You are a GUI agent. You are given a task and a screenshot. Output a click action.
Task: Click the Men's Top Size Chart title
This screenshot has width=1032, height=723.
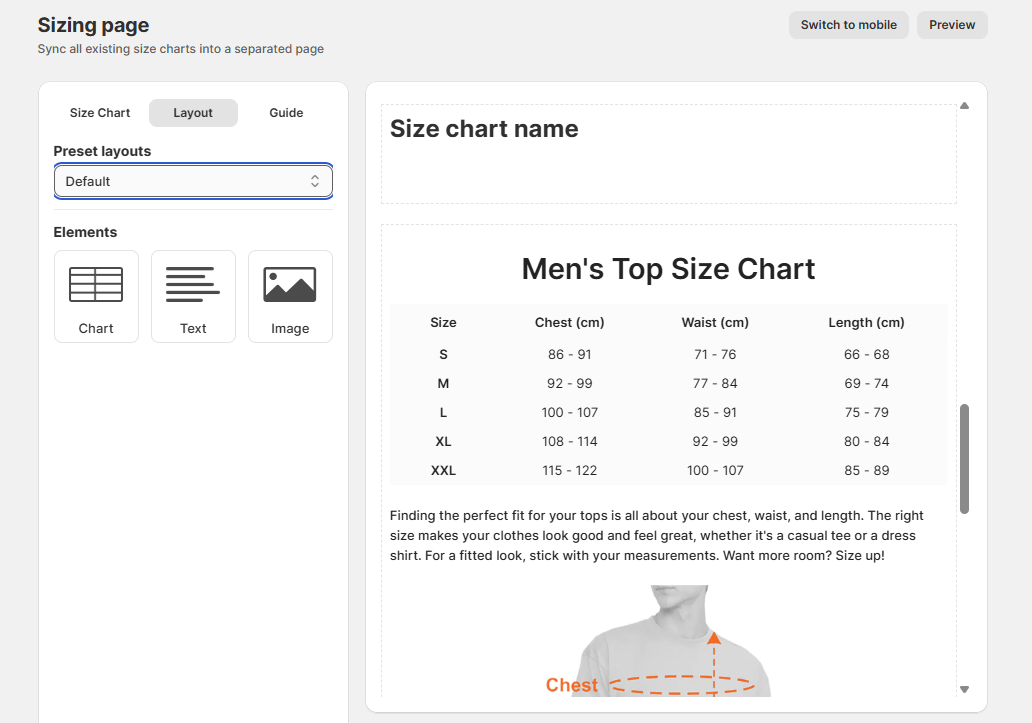click(668, 269)
